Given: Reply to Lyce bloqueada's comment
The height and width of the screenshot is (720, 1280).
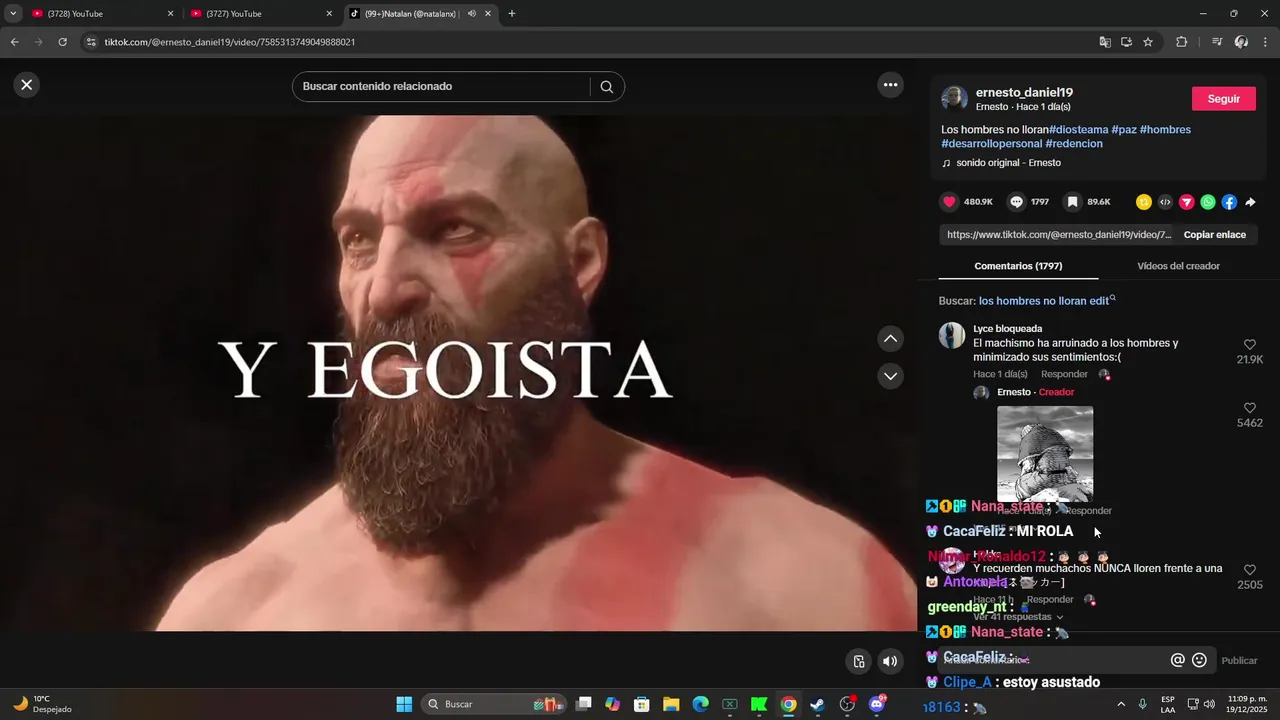Looking at the screenshot, I should 1064,374.
